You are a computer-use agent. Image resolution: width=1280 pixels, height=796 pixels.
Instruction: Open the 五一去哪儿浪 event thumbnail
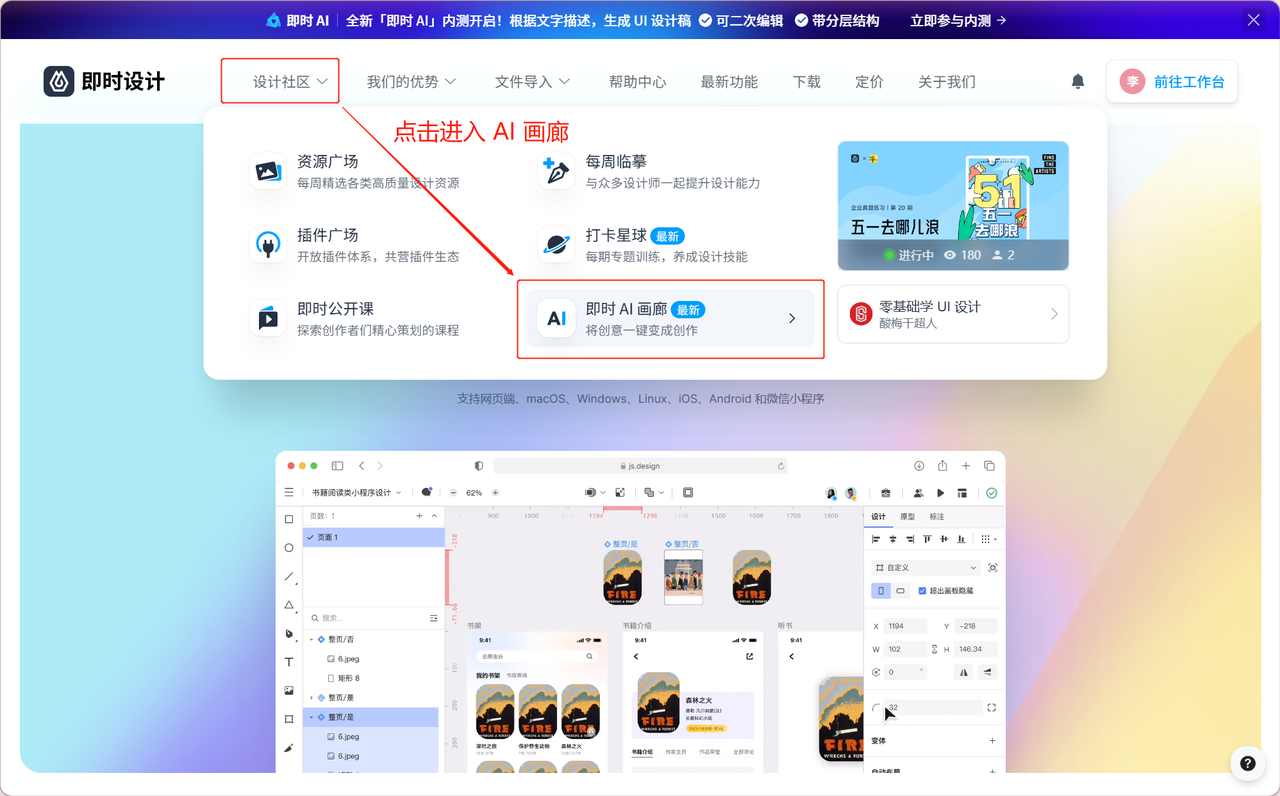953,206
